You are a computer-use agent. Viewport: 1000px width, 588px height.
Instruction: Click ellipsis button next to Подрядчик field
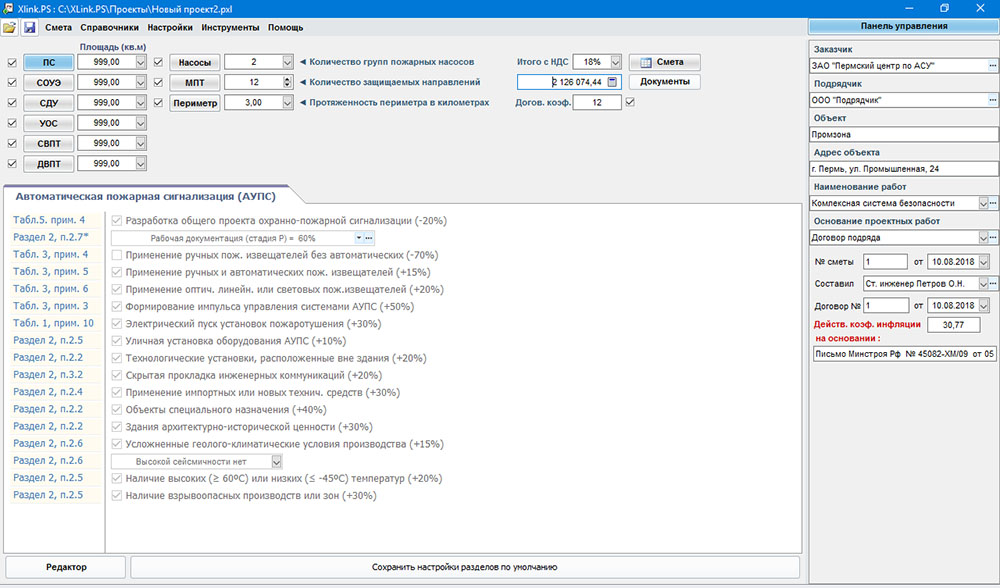pos(992,100)
